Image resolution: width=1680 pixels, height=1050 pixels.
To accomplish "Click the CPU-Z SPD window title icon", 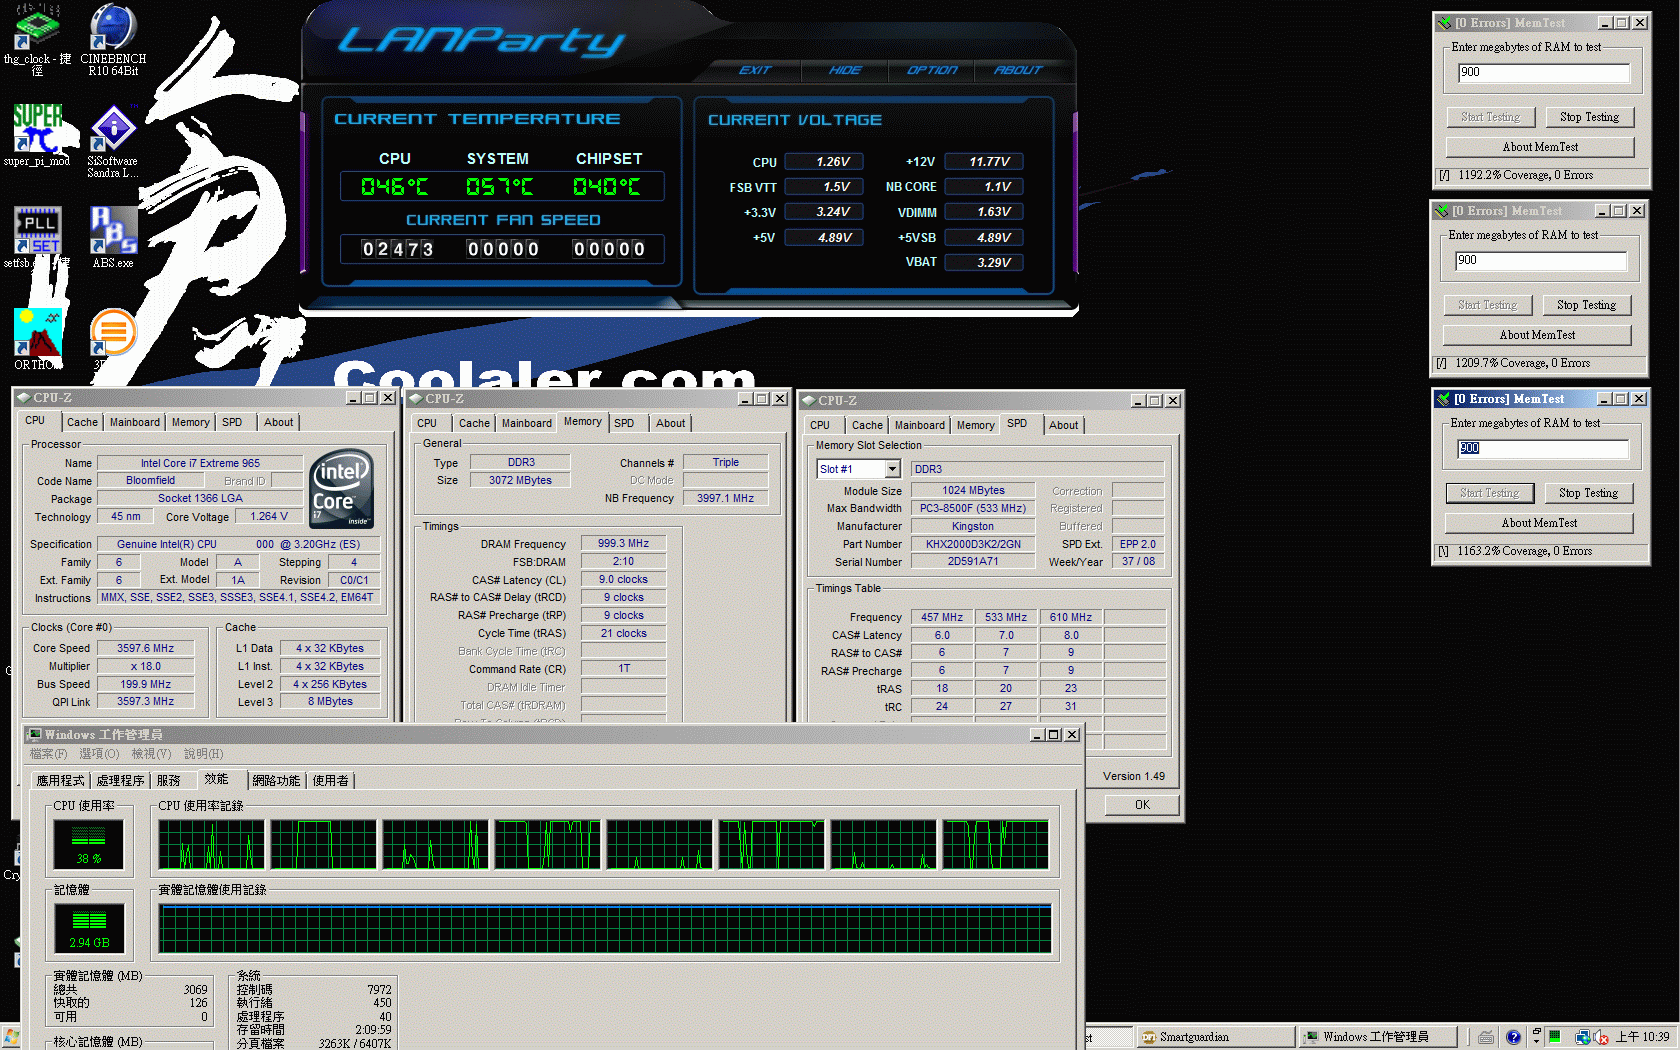I will coord(809,401).
